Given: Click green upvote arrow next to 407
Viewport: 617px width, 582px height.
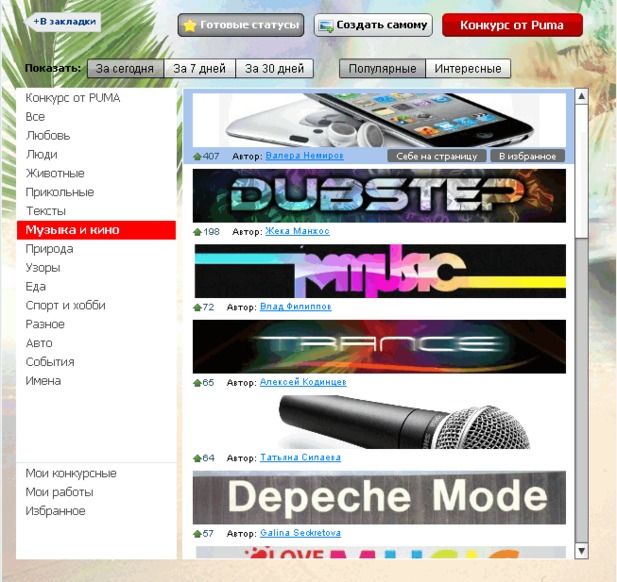Looking at the screenshot, I should 197,157.
